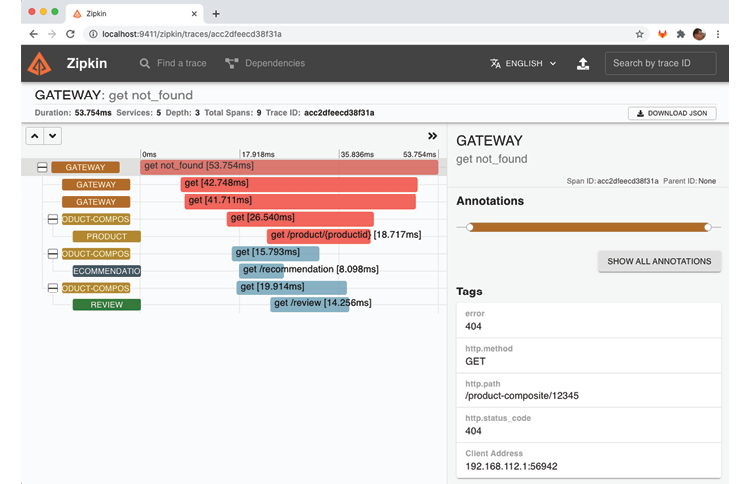Click the left annotation marker on the timeline
This screenshot has width=750, height=484.
click(470, 227)
